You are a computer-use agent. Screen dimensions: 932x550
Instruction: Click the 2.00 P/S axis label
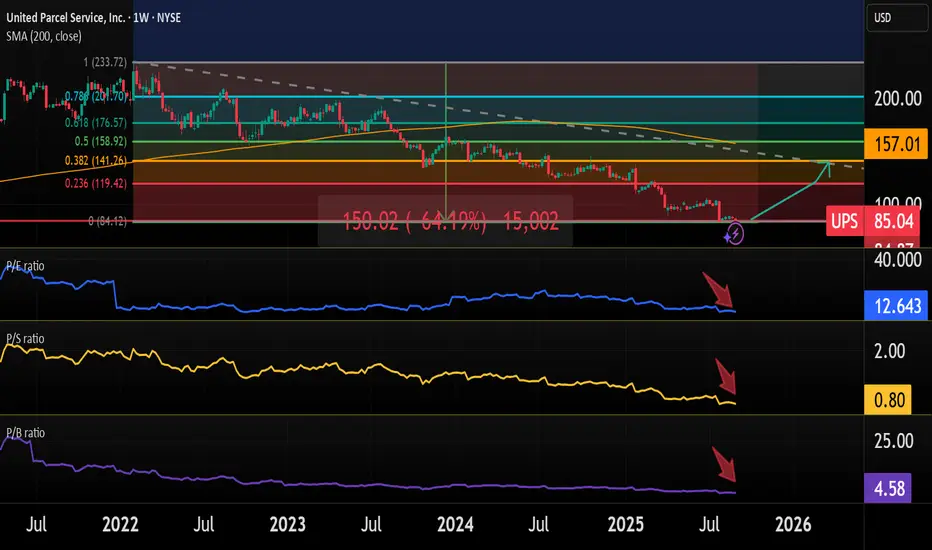coord(890,351)
